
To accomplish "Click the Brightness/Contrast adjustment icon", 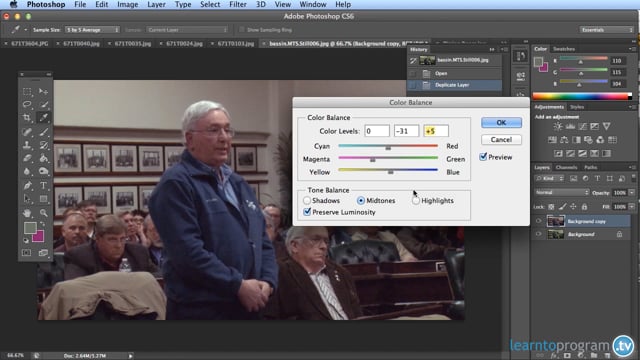I will click(558, 127).
